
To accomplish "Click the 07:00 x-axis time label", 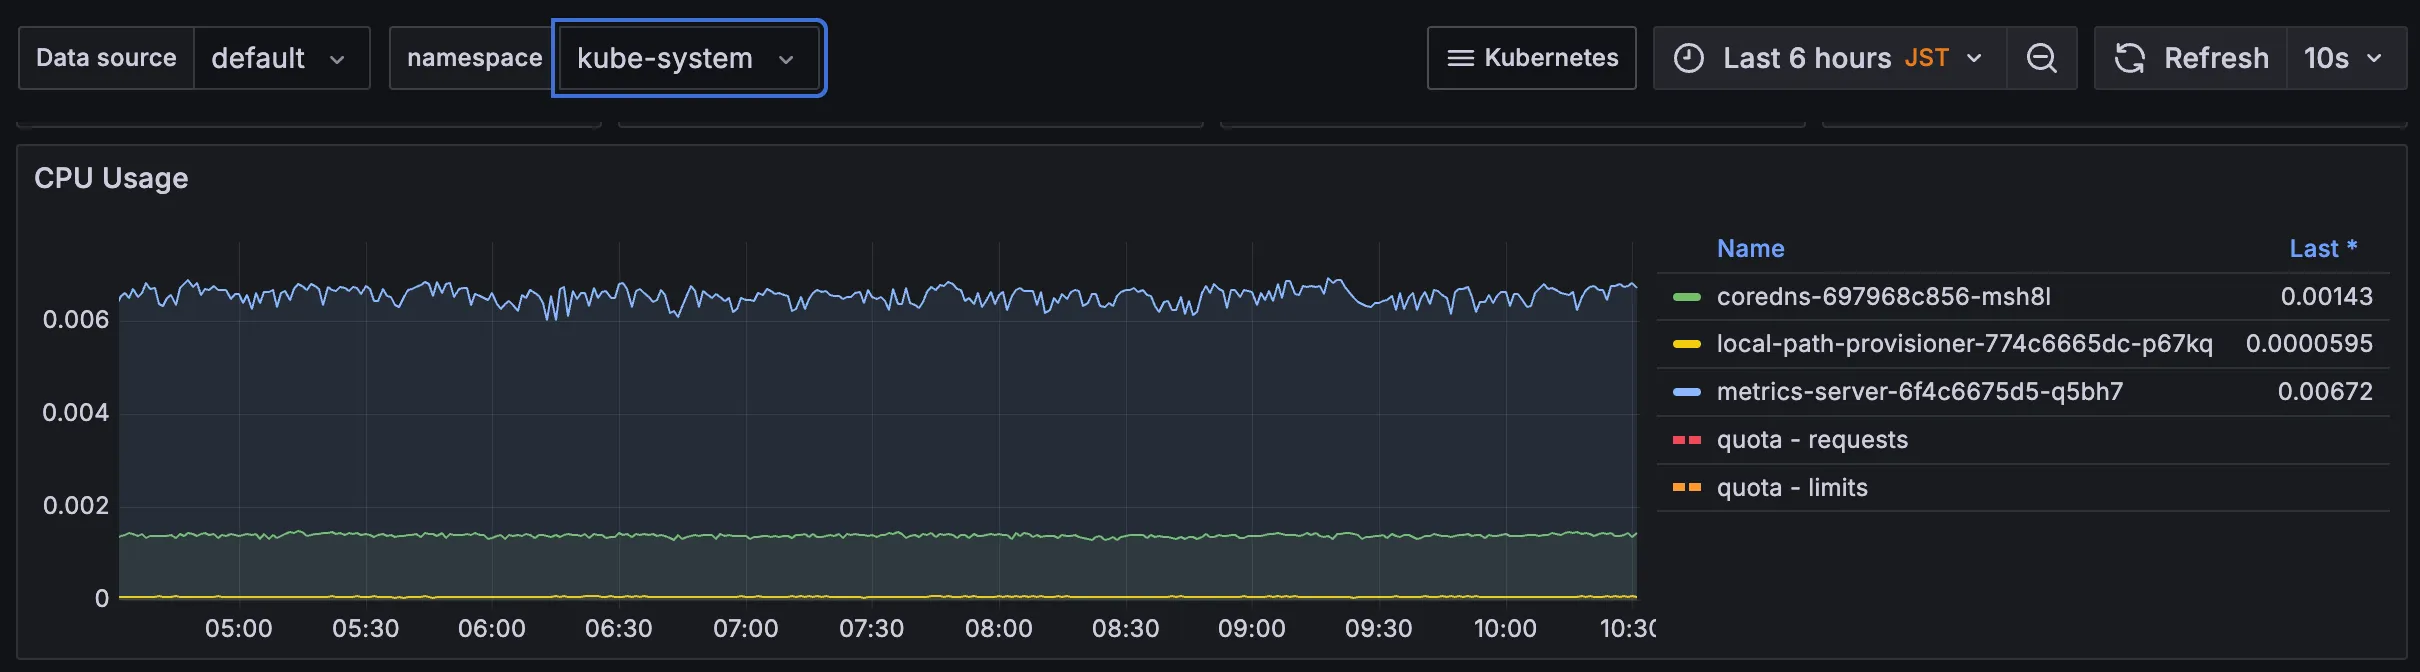I will tap(745, 628).
